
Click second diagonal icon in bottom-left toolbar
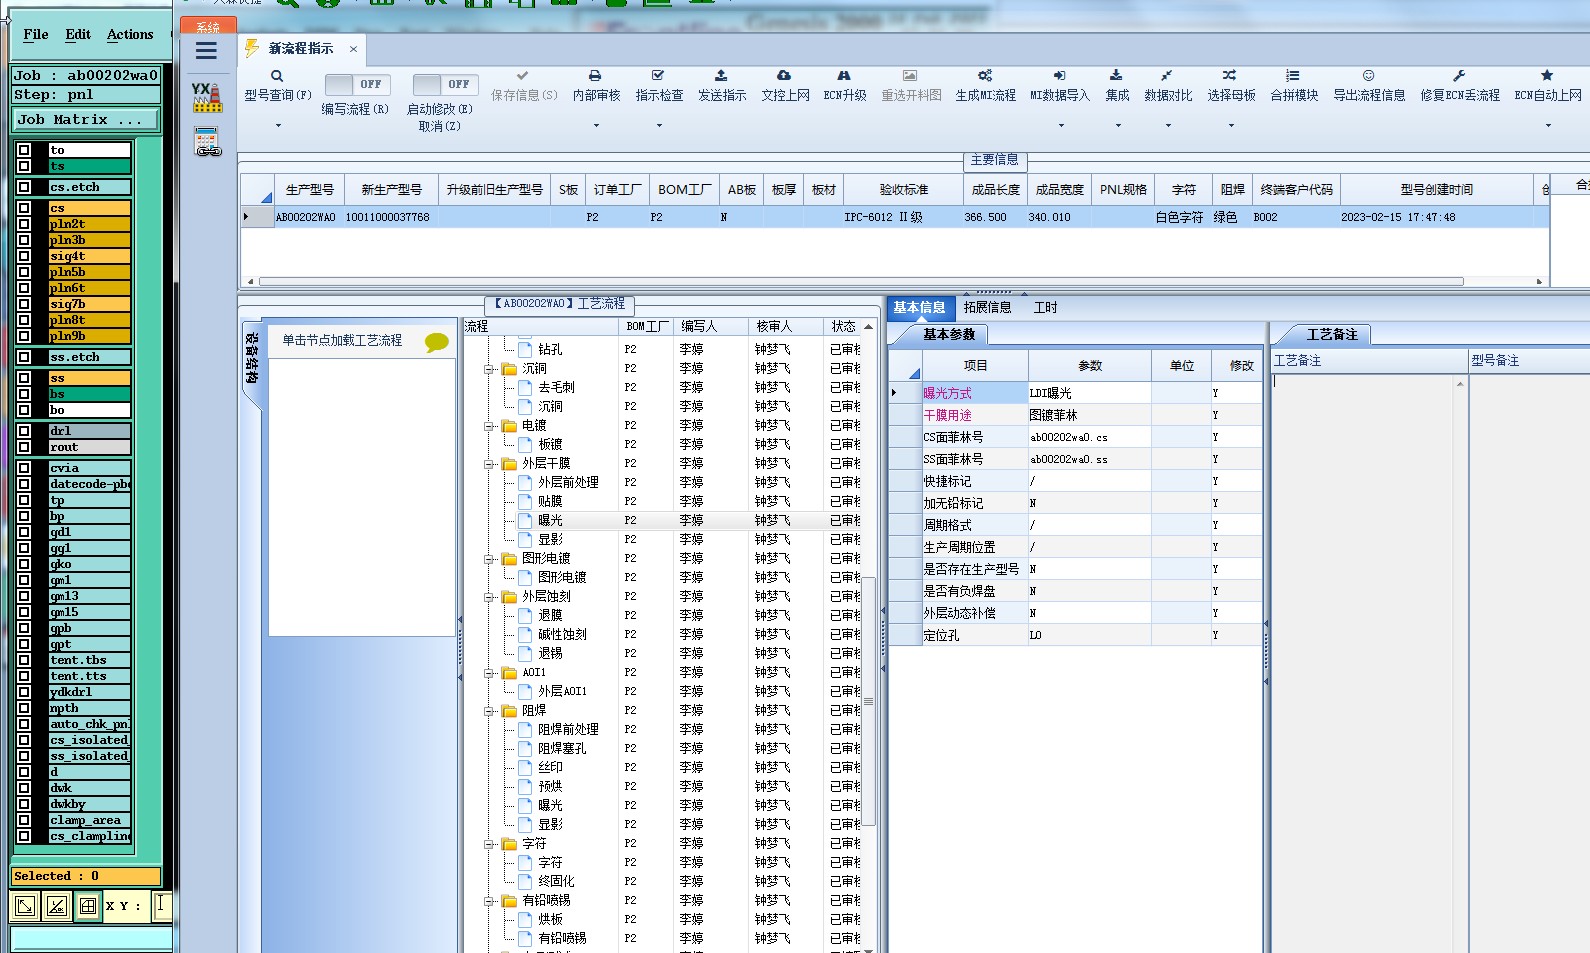point(57,906)
